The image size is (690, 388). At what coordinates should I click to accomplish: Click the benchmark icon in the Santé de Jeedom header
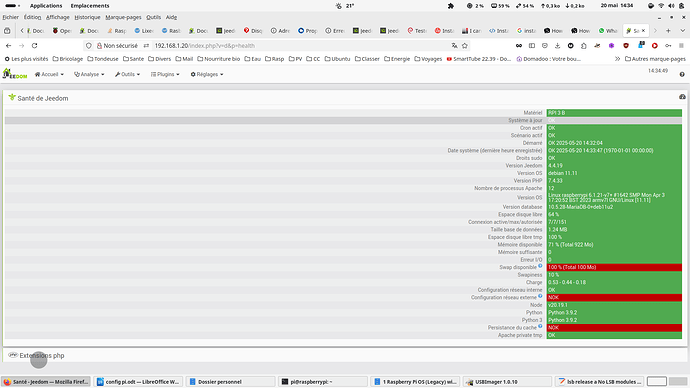(682, 97)
